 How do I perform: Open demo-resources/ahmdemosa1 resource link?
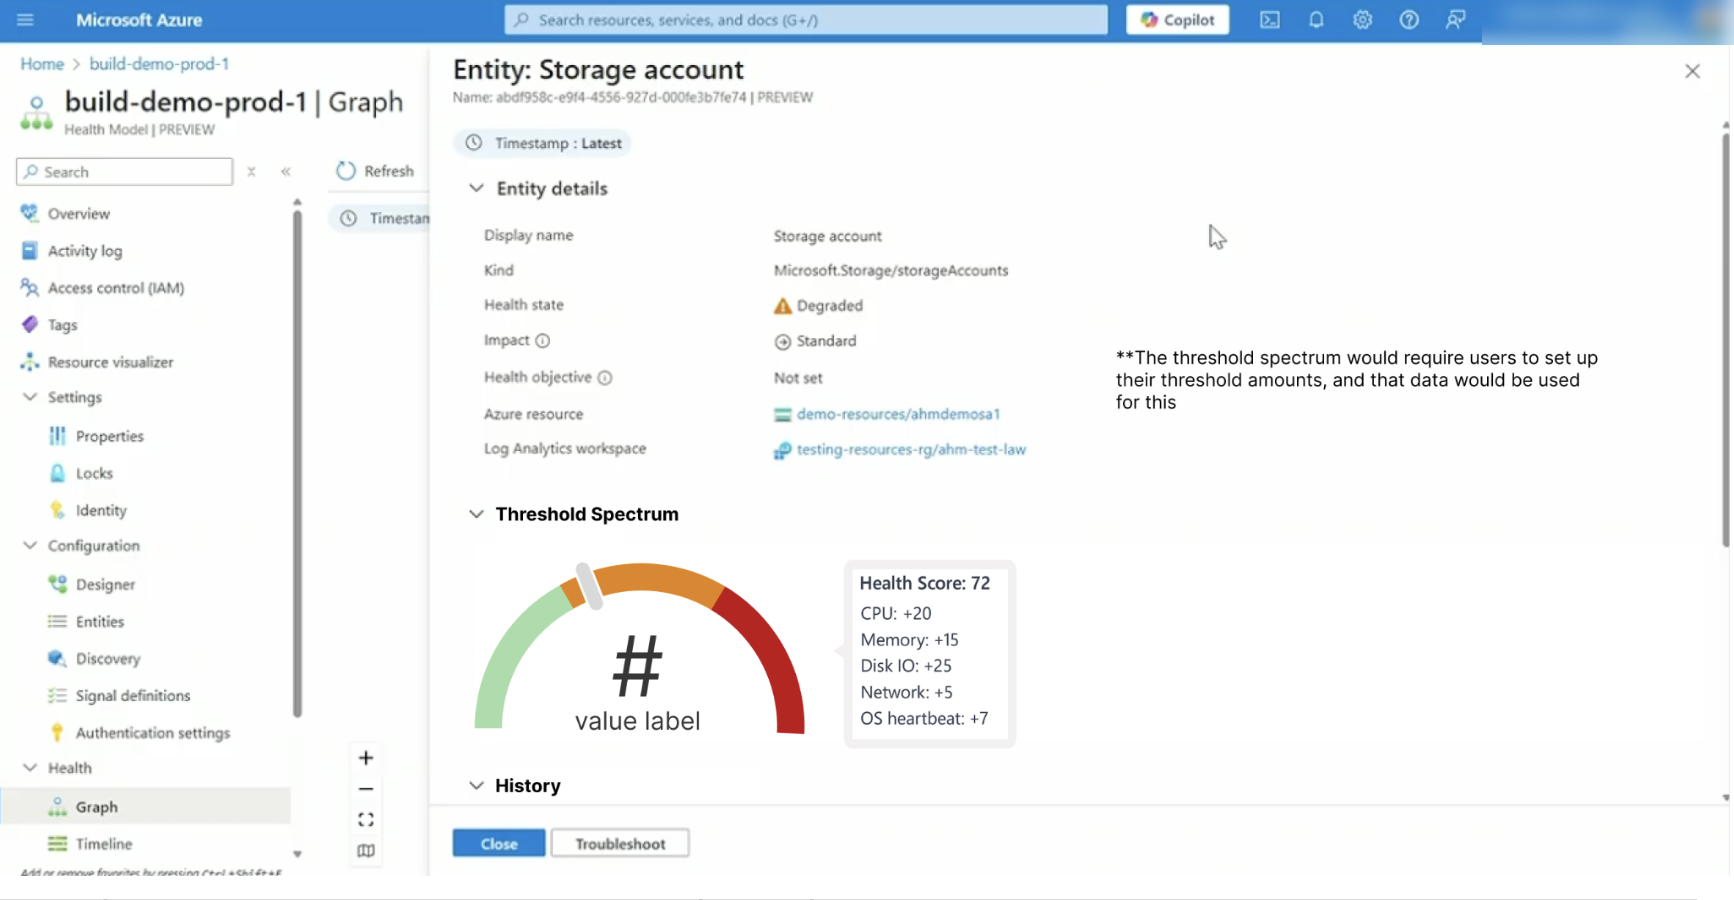click(x=898, y=414)
